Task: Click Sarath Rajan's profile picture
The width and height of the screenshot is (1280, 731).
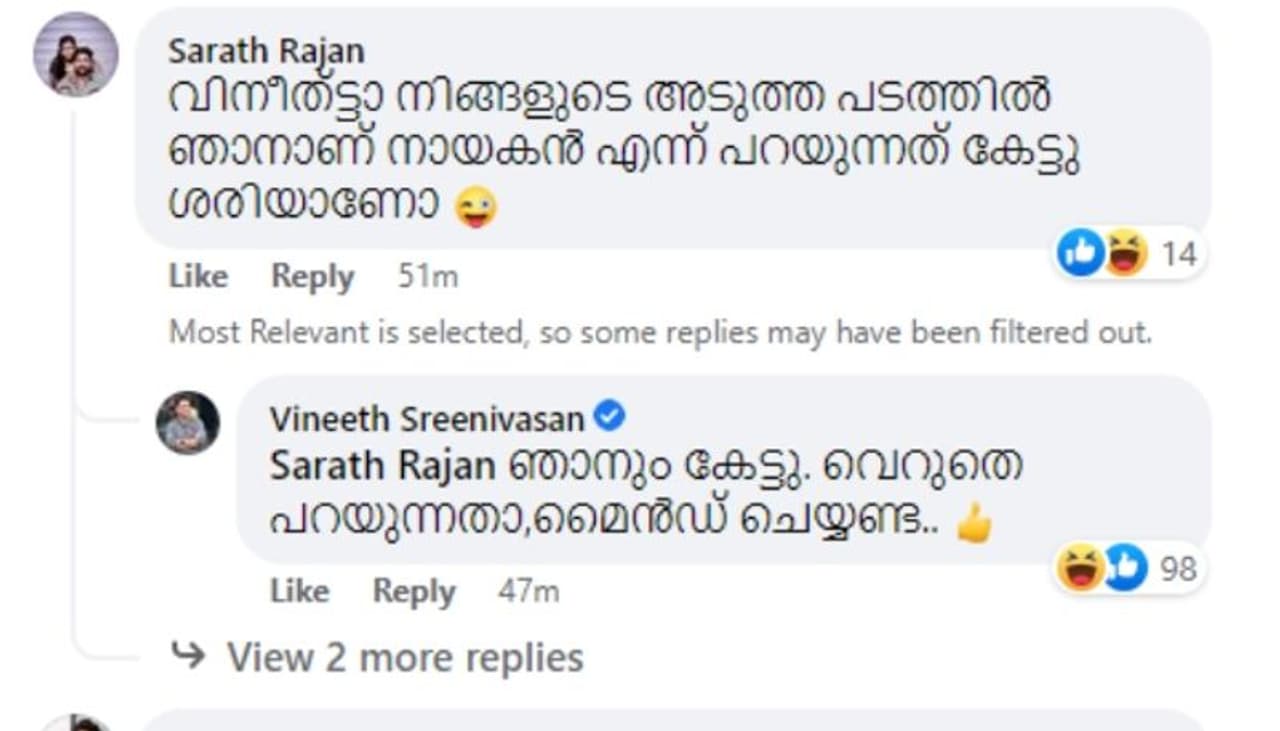Action: (x=76, y=55)
